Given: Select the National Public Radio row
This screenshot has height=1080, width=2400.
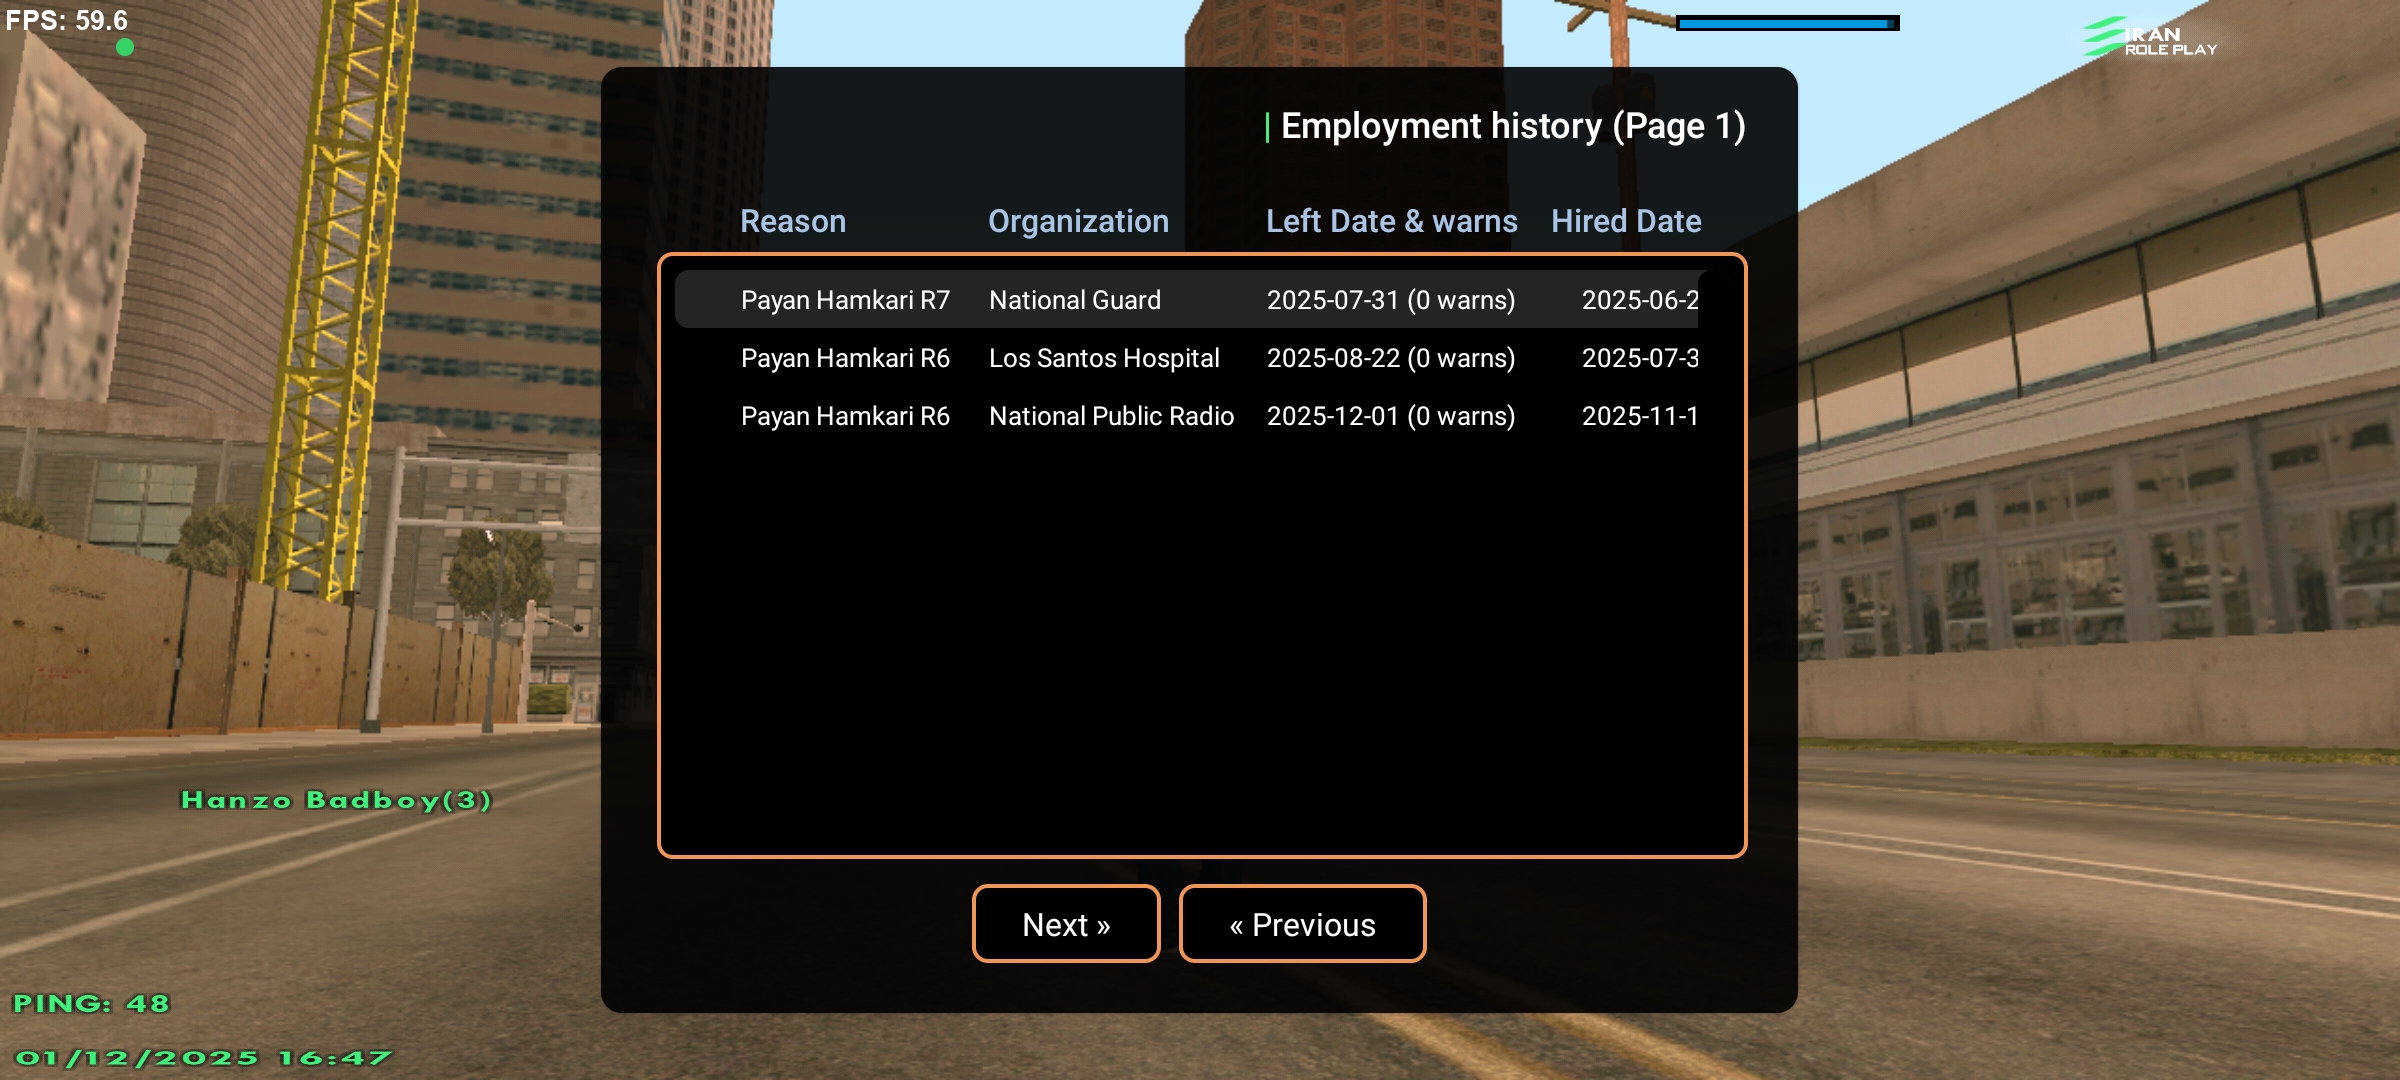Looking at the screenshot, I should (x=1111, y=416).
